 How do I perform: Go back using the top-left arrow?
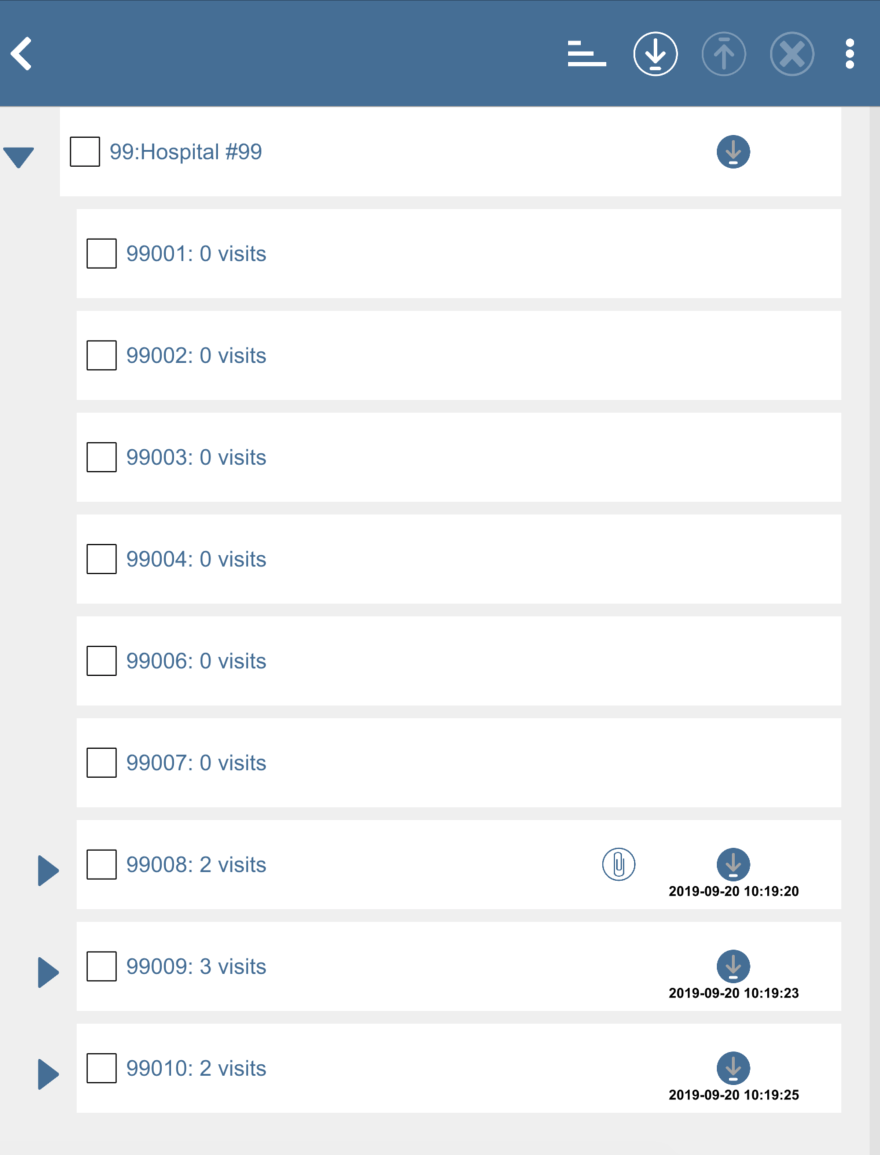tap(22, 54)
